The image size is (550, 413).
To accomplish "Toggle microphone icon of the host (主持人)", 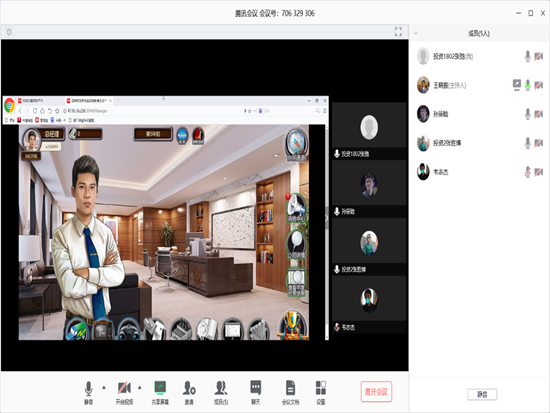I will 528,85.
